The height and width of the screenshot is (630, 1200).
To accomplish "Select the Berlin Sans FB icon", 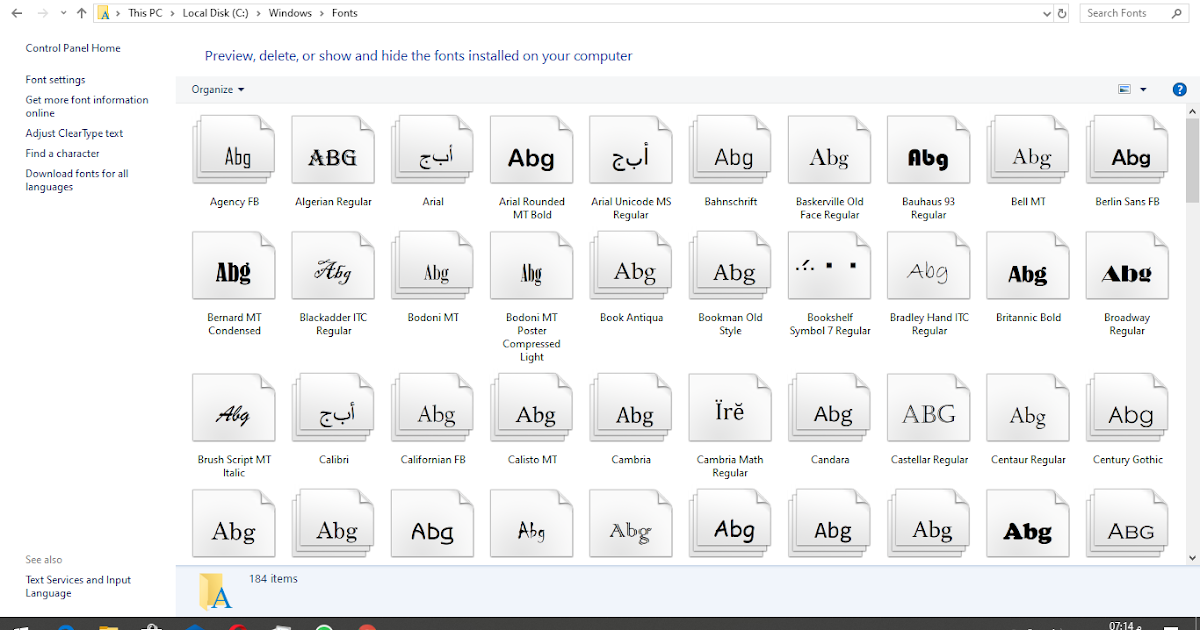I will point(1127,150).
